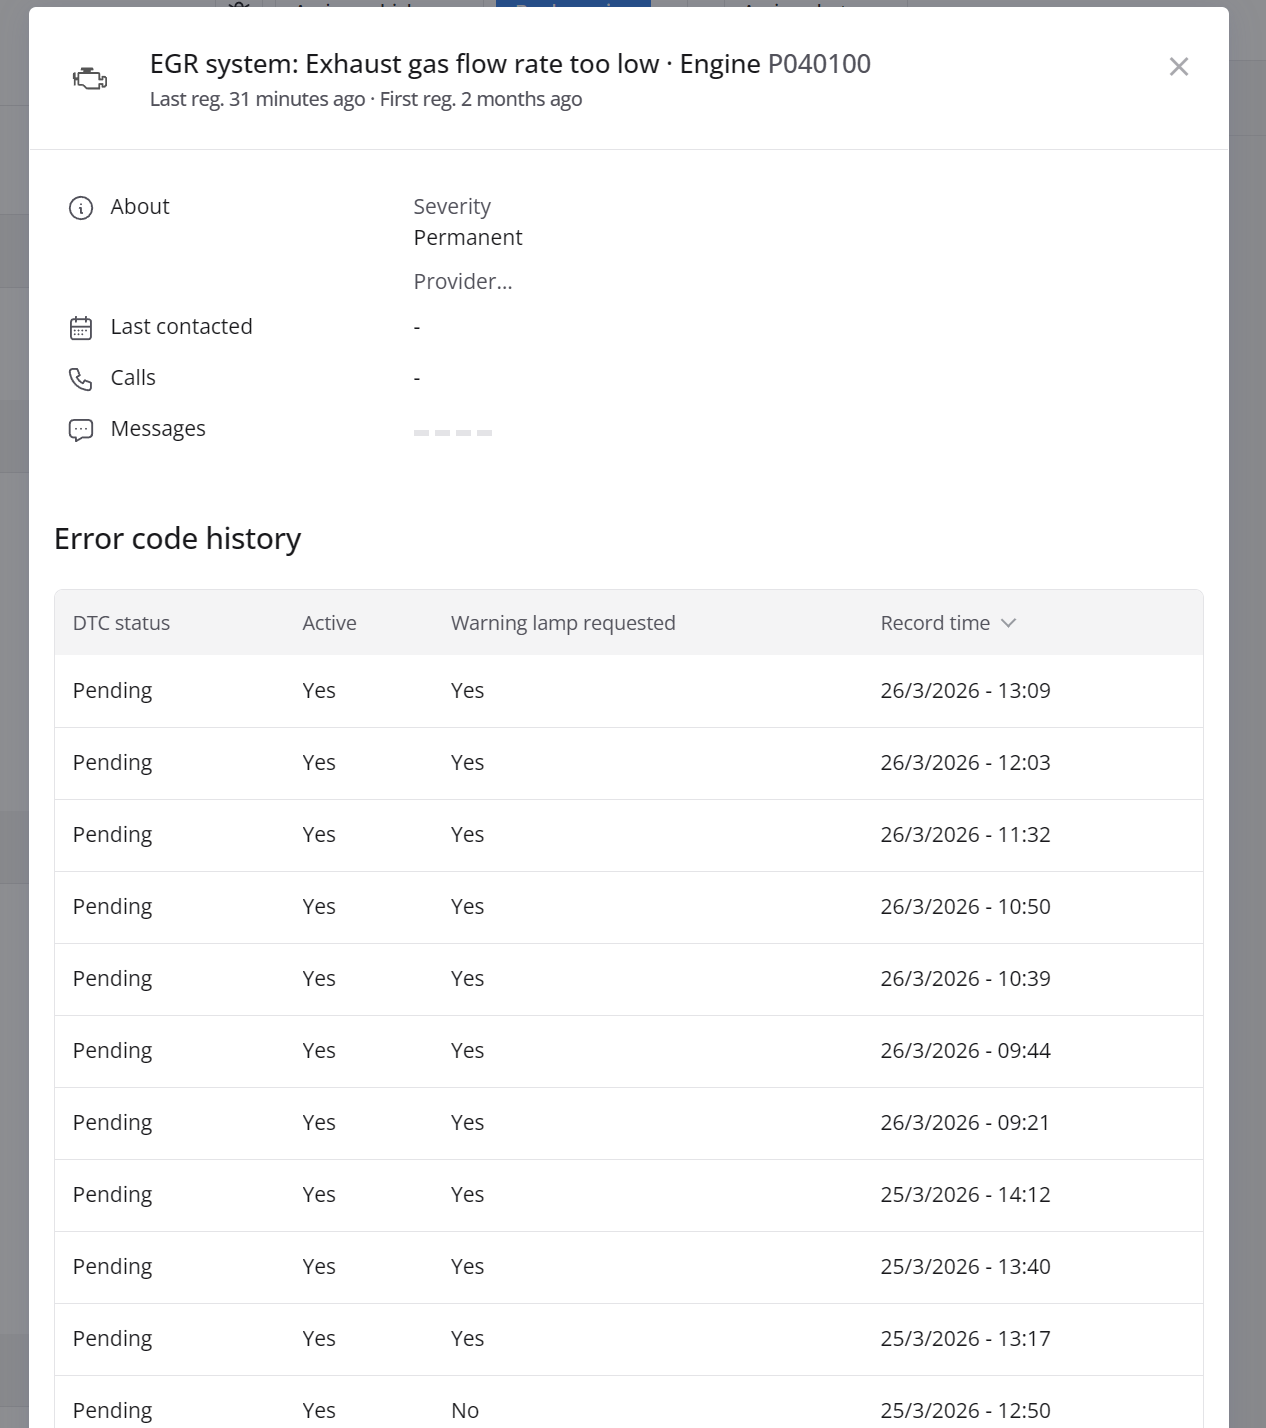Select the row recorded 26/3/2026 - 10:39
The image size is (1266, 1428).
(628, 979)
